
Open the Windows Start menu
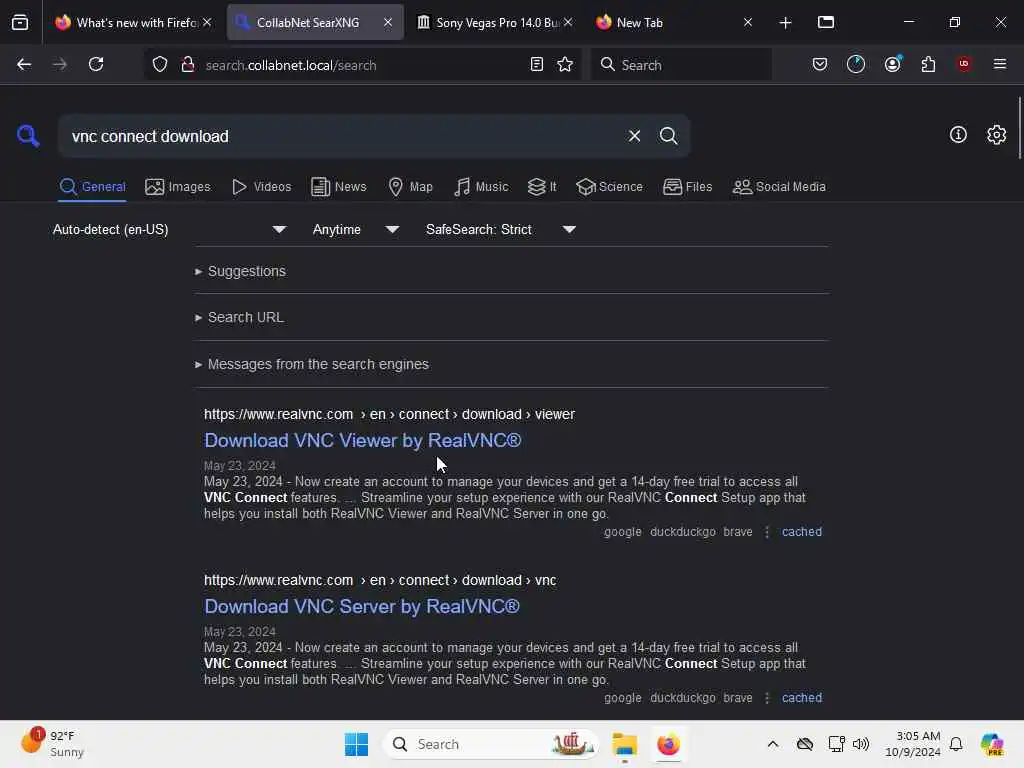click(x=357, y=744)
